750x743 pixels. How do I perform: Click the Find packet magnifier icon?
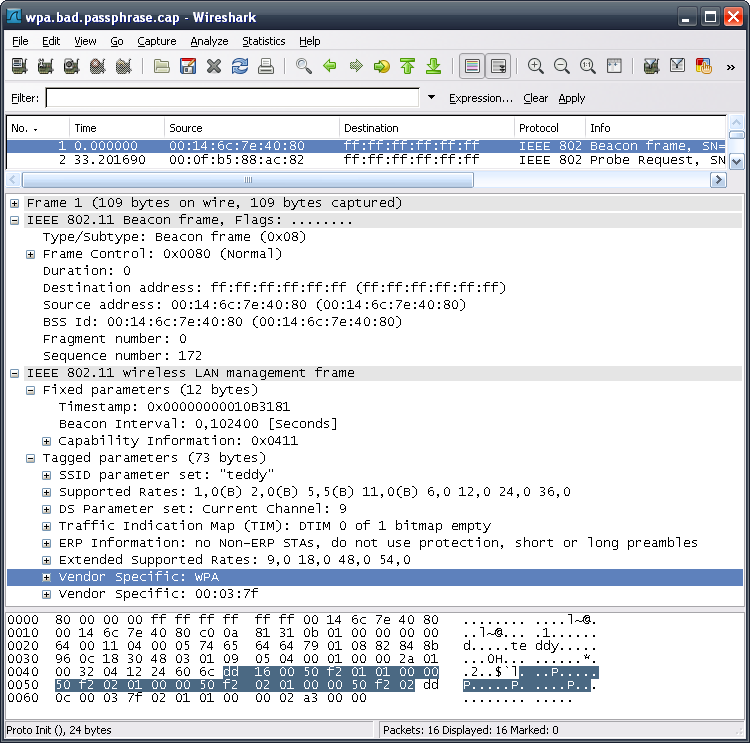tap(304, 66)
